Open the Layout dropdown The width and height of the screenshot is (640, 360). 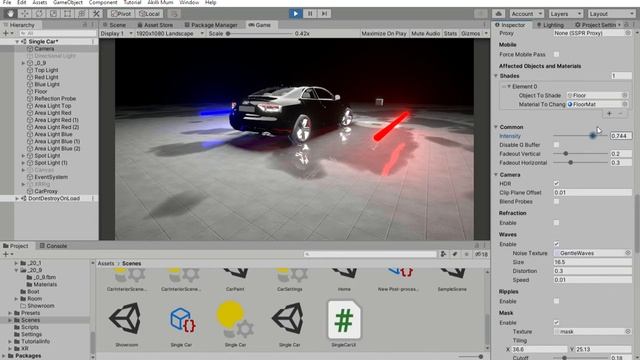click(611, 13)
